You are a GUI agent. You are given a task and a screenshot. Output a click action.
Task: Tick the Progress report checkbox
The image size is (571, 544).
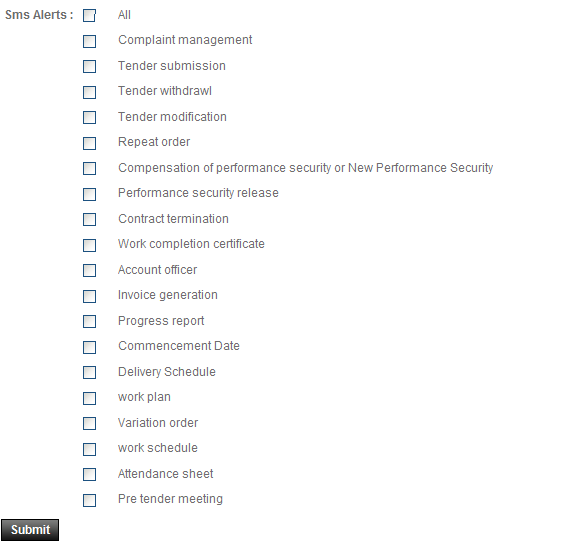[89, 322]
